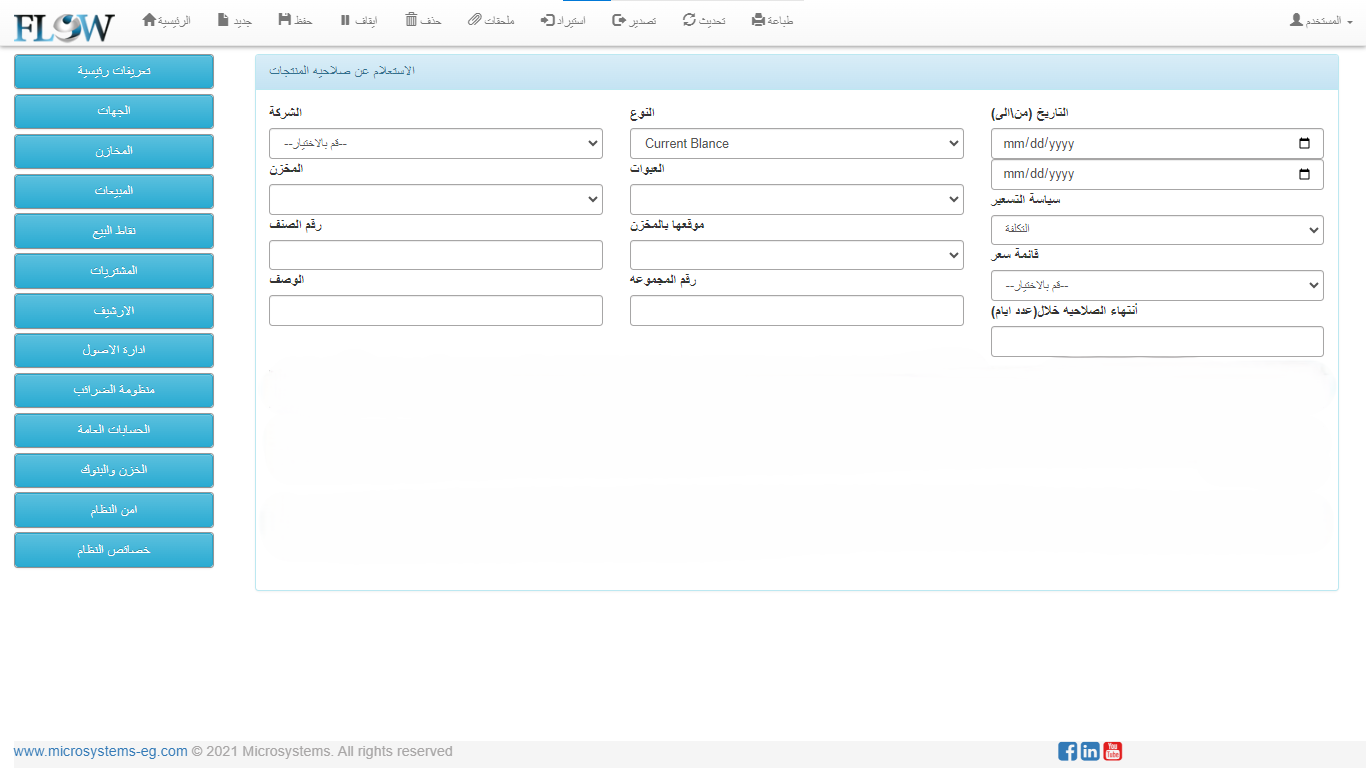Click the Print (طباعة) printer icon
Viewport: 1366px width, 768px height.
coord(758,20)
